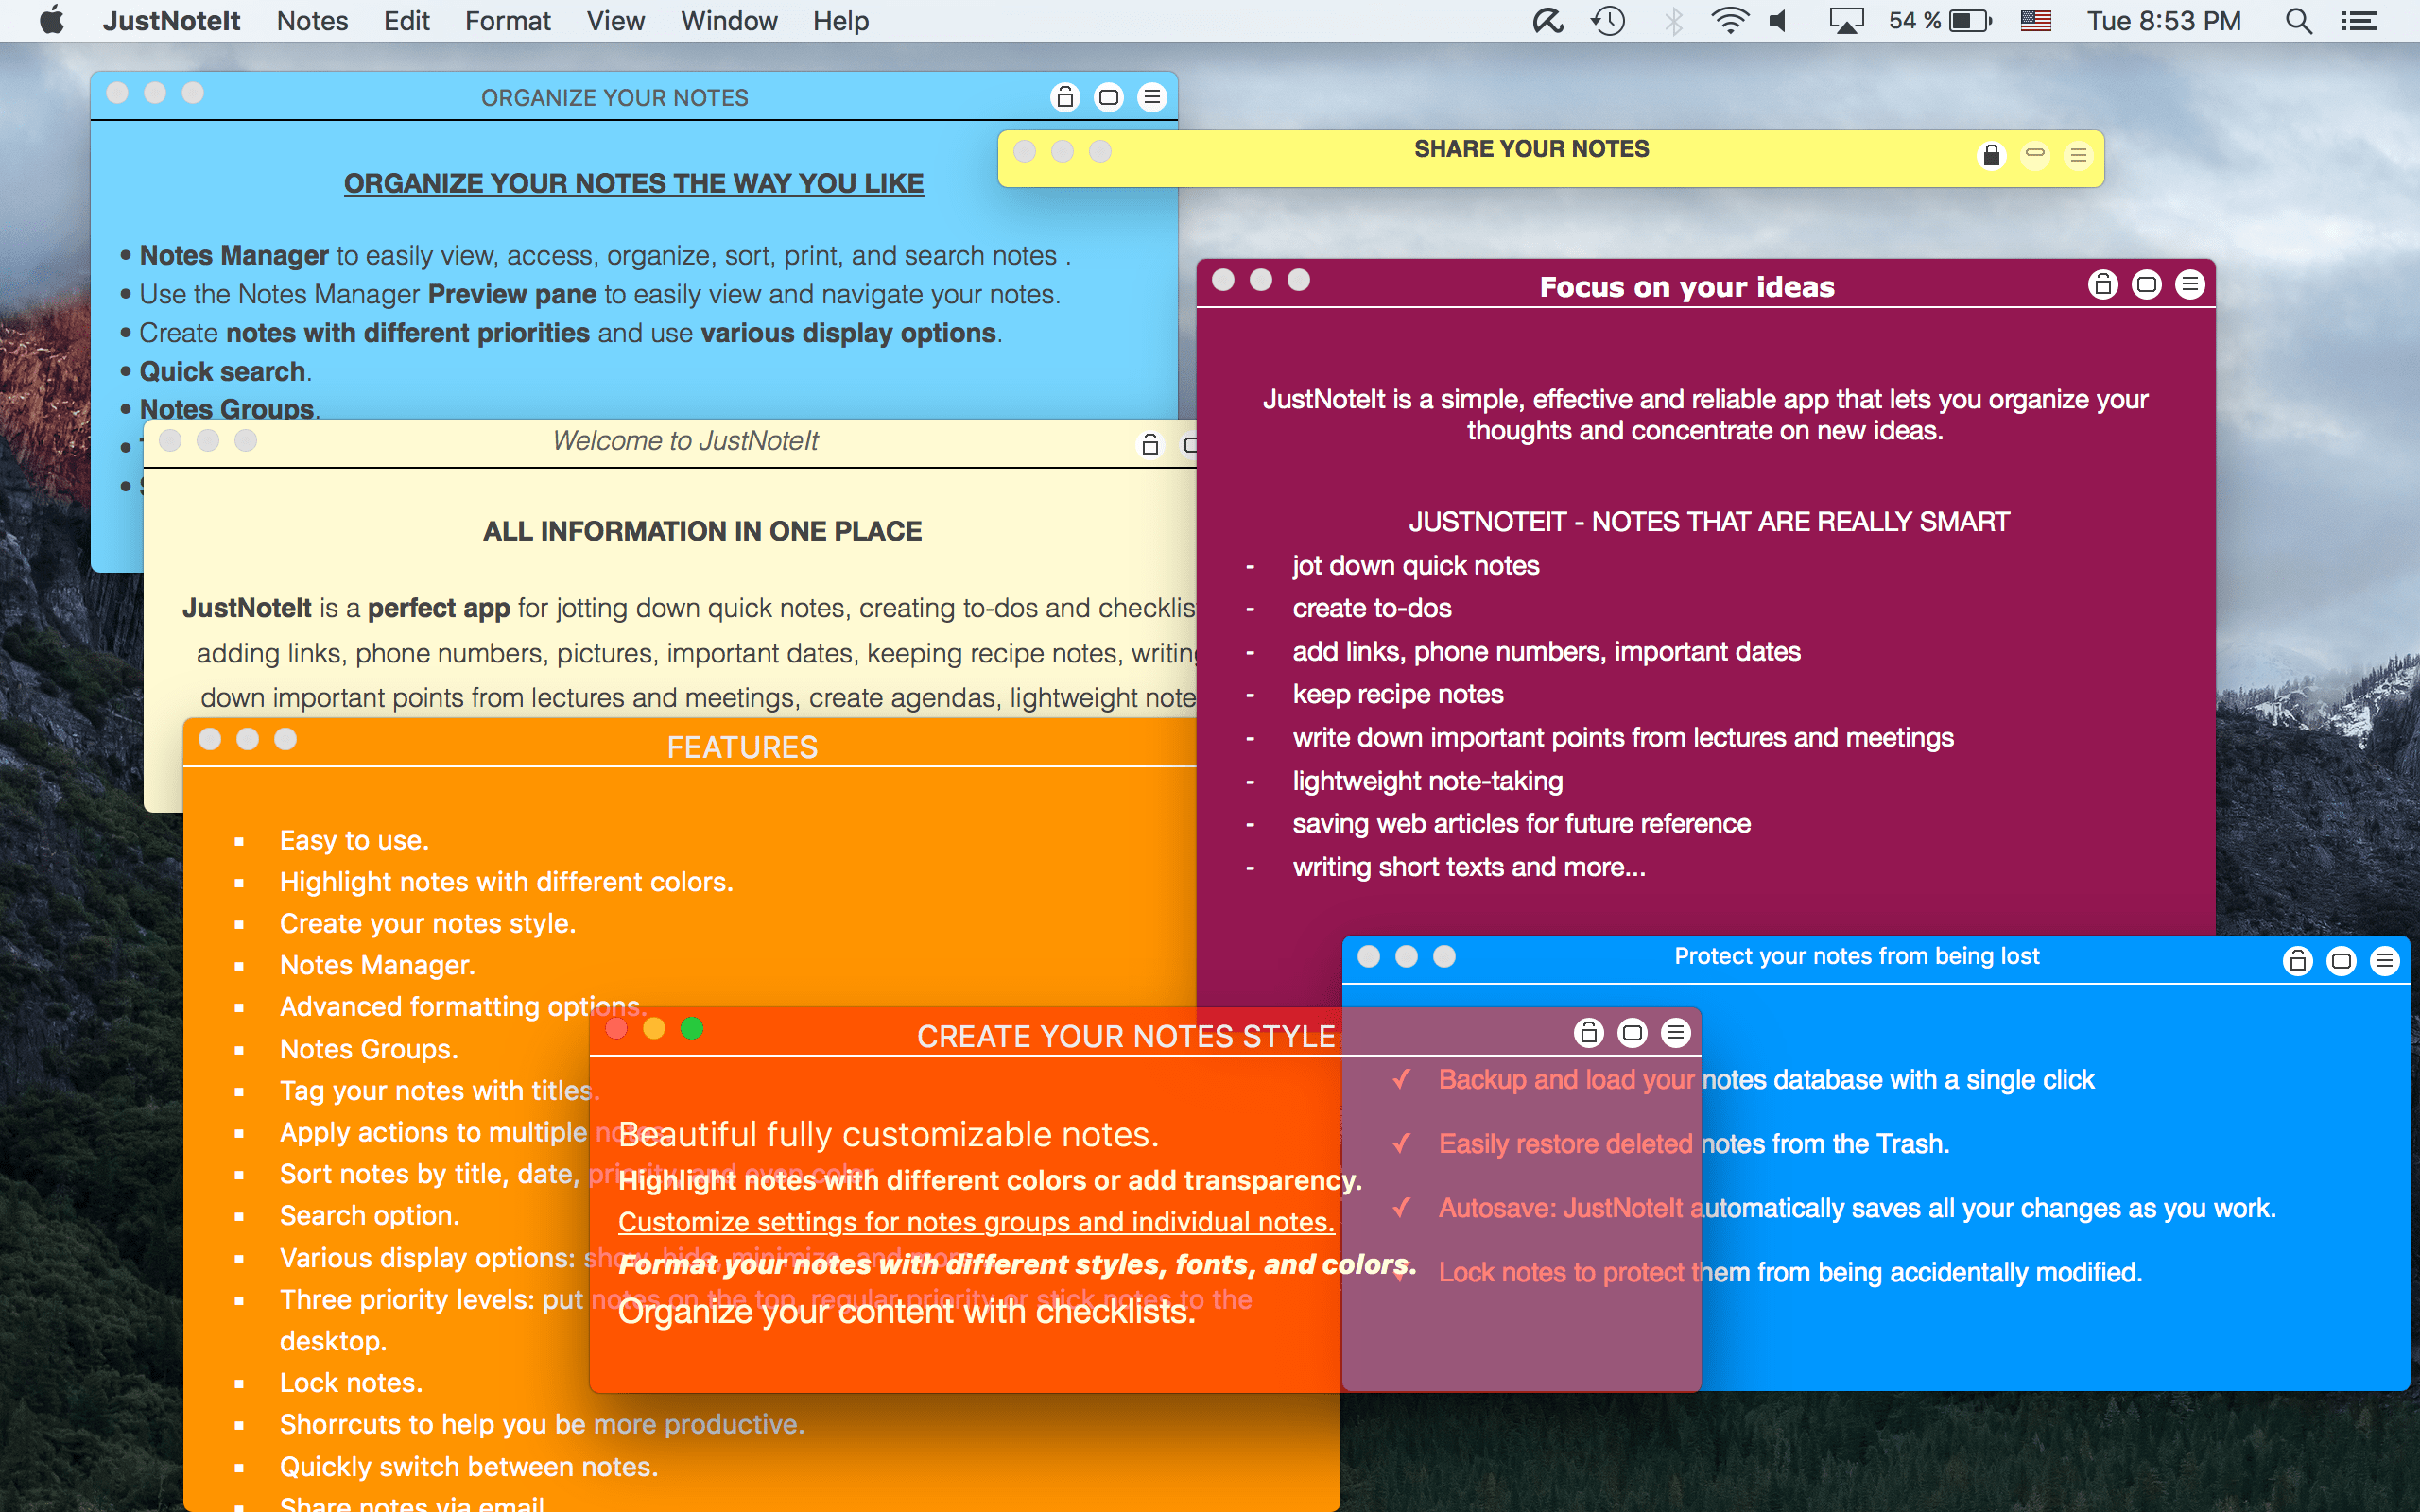Screen dimensions: 2420x1512
Task: Open the Format menu
Action: coord(507,20)
